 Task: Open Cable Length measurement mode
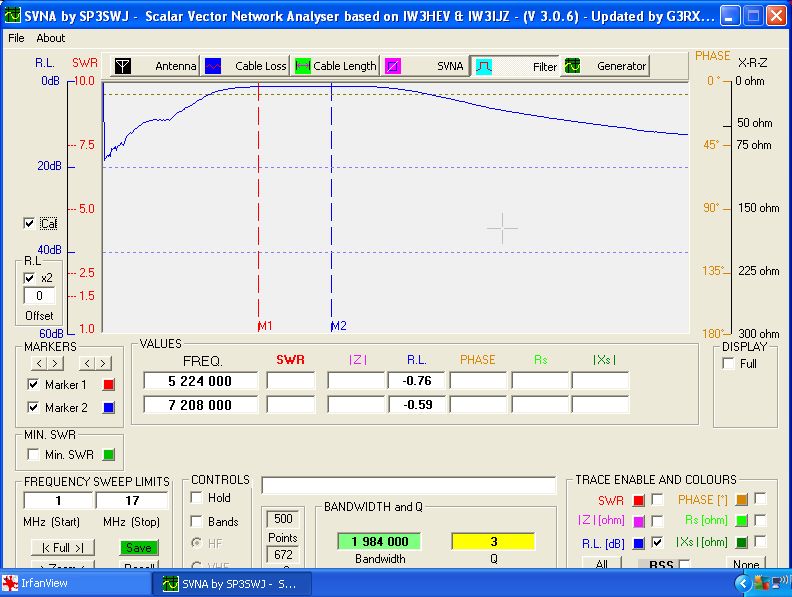coord(302,66)
